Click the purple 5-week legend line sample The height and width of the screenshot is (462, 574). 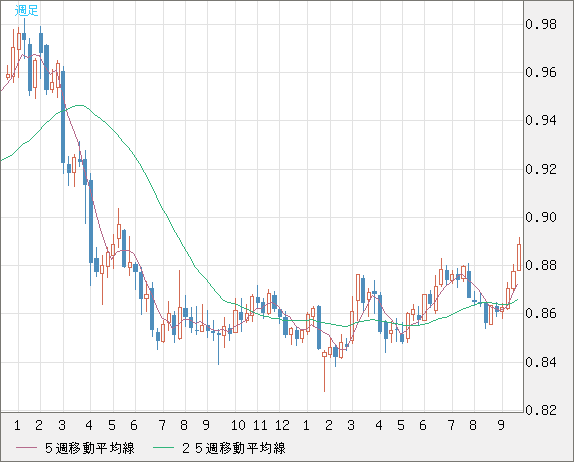point(26,448)
